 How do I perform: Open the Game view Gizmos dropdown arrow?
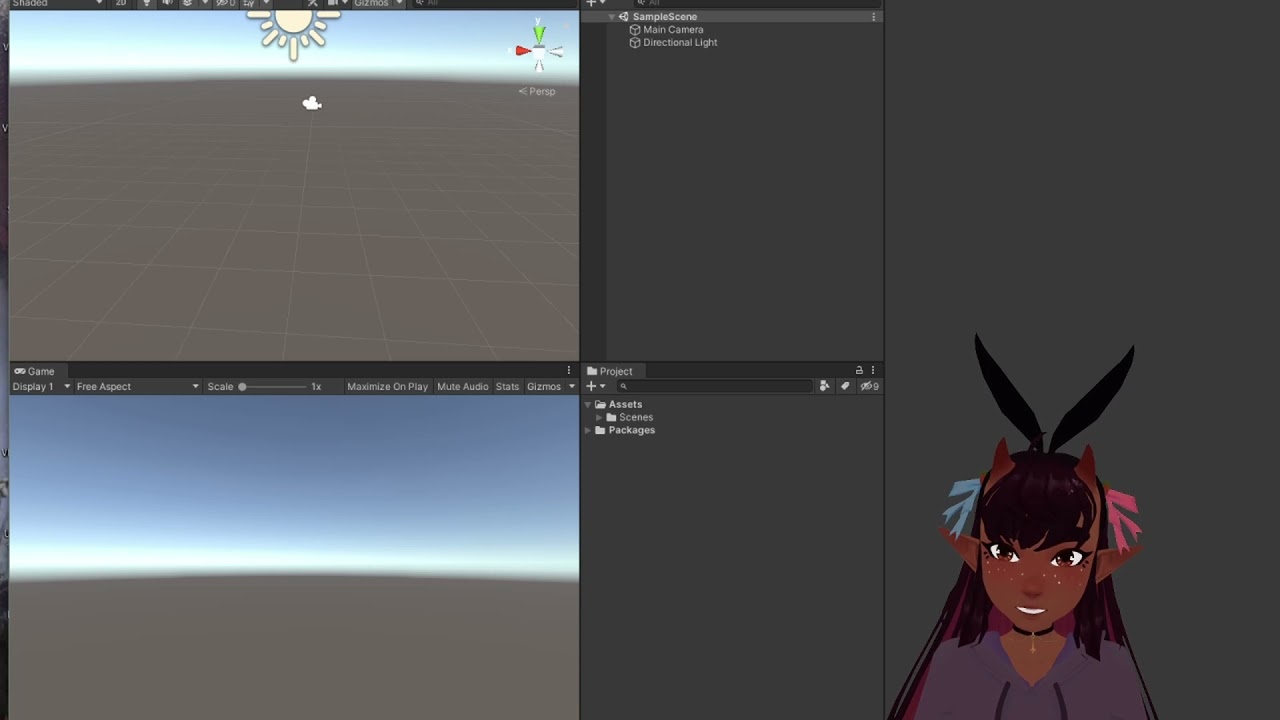572,387
